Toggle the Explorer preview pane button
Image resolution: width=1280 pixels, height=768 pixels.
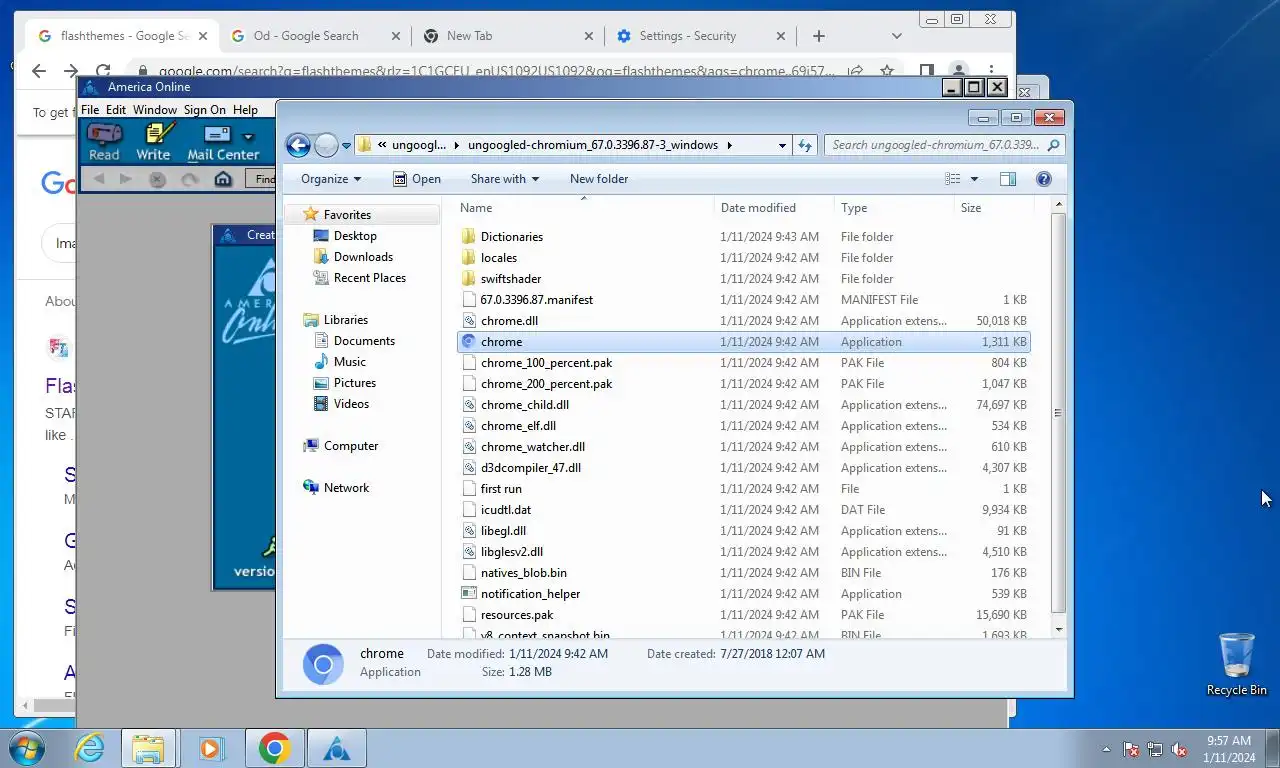tap(1008, 179)
